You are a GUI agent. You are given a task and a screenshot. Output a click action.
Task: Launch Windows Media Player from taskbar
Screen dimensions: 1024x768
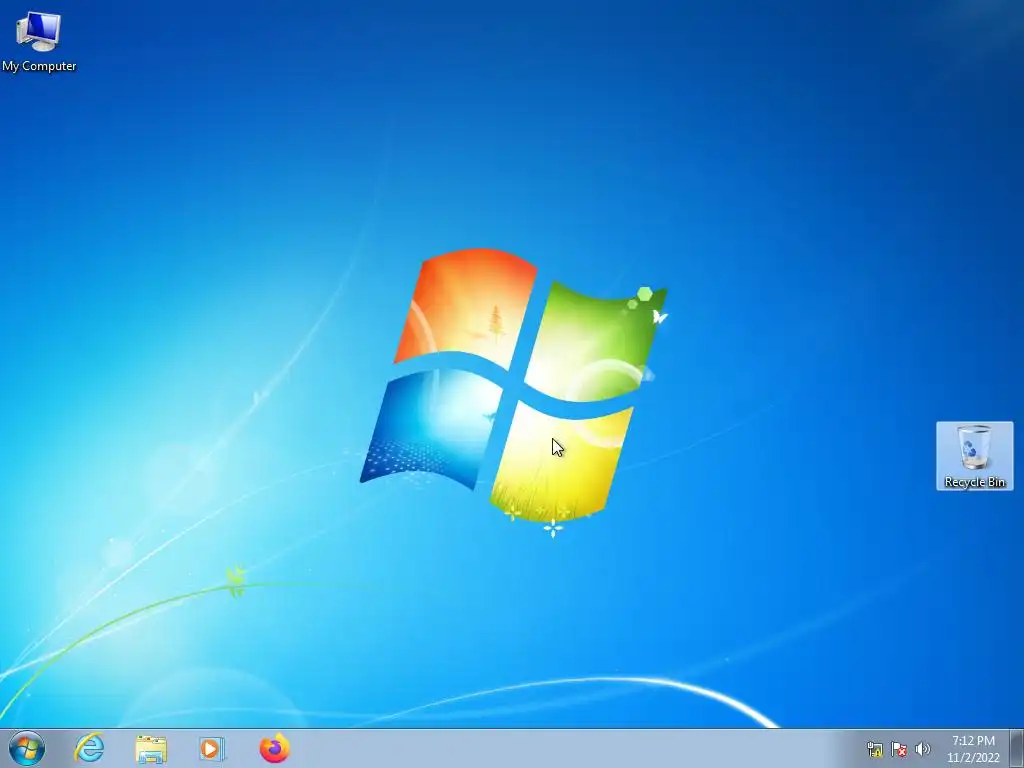coord(212,749)
